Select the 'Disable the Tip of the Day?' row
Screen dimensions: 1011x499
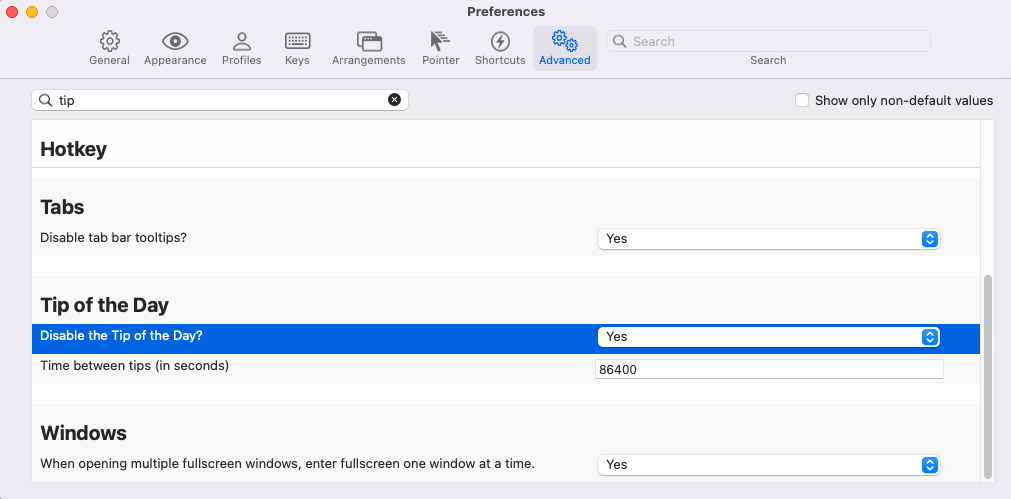(506, 338)
